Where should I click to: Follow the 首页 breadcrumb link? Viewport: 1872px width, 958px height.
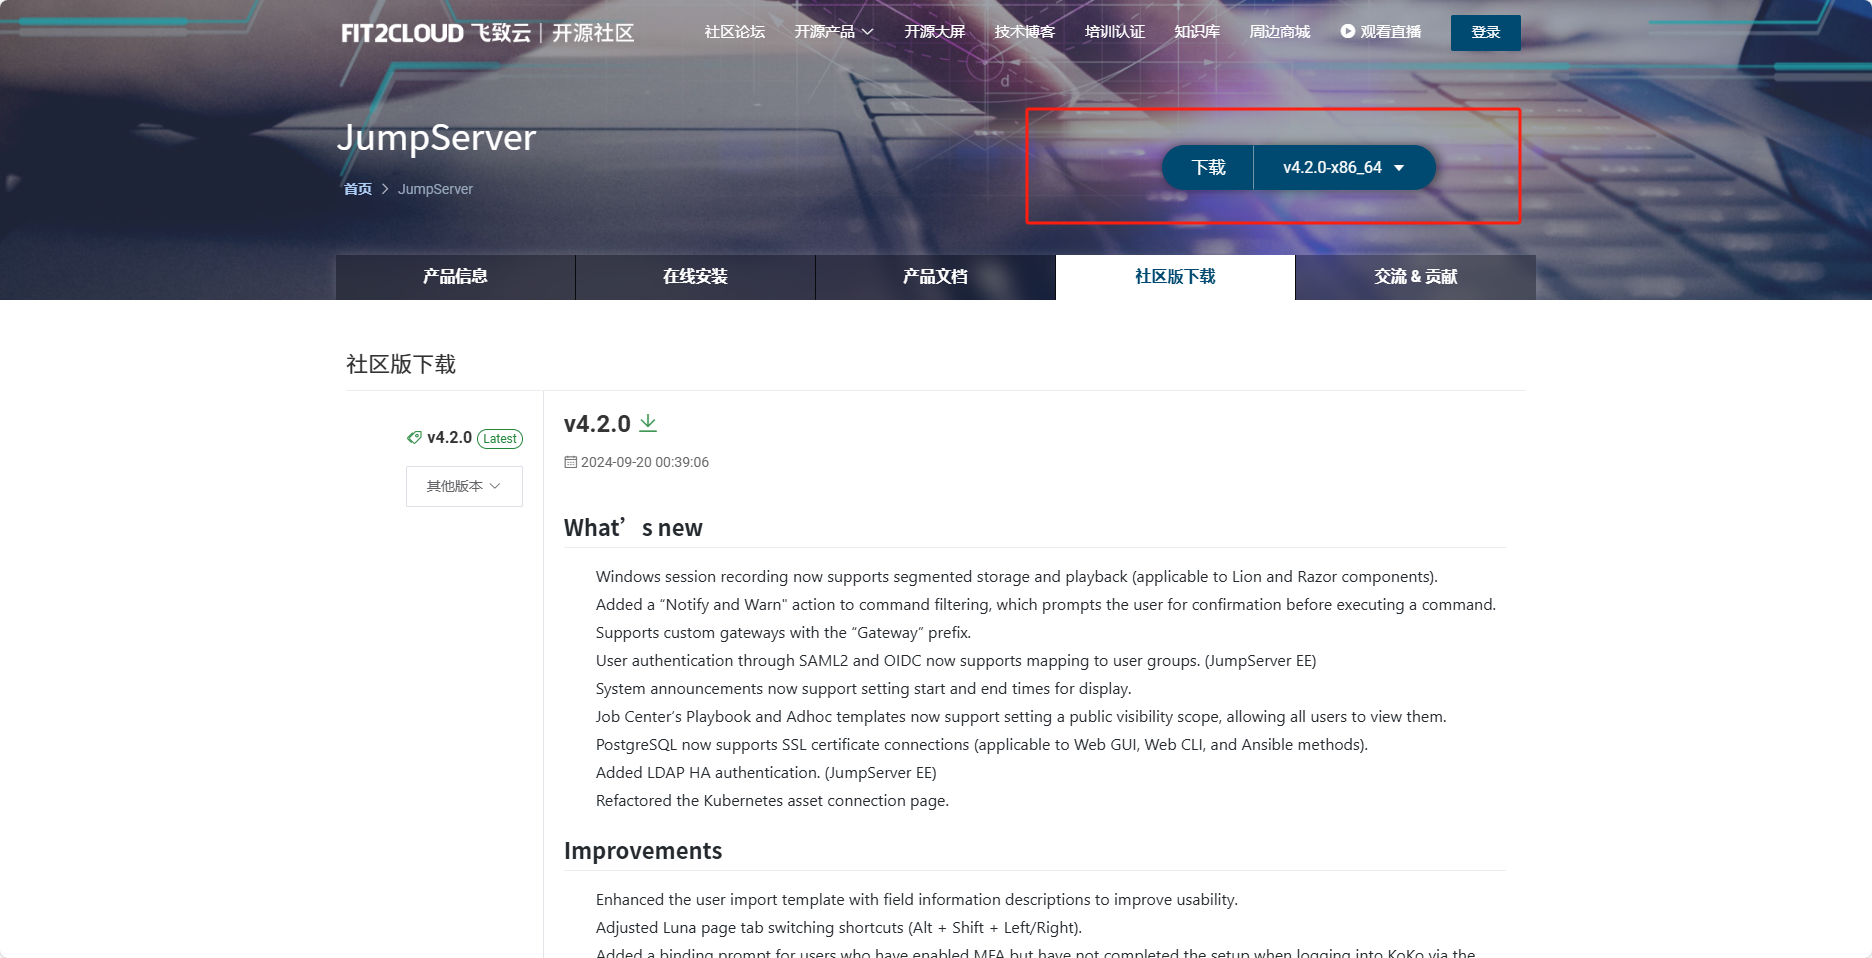coord(357,189)
